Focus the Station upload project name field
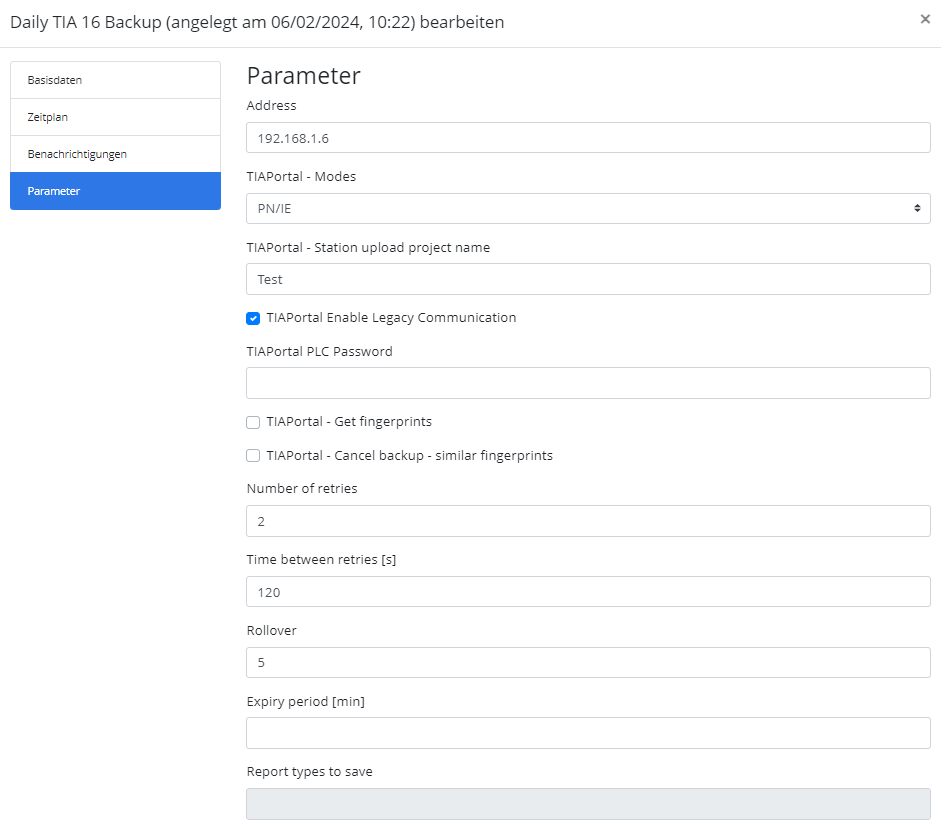Image resolution: width=941 pixels, height=831 pixels. point(588,279)
